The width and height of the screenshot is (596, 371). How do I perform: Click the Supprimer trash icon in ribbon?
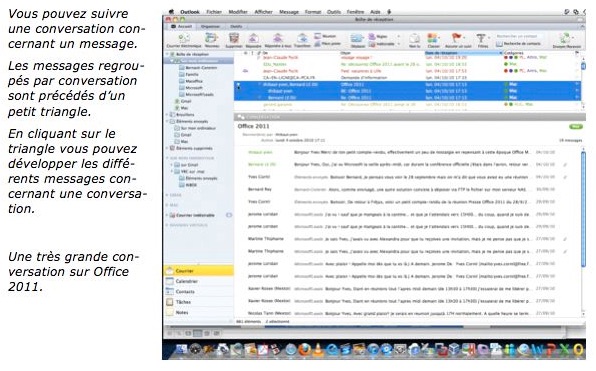click(234, 38)
